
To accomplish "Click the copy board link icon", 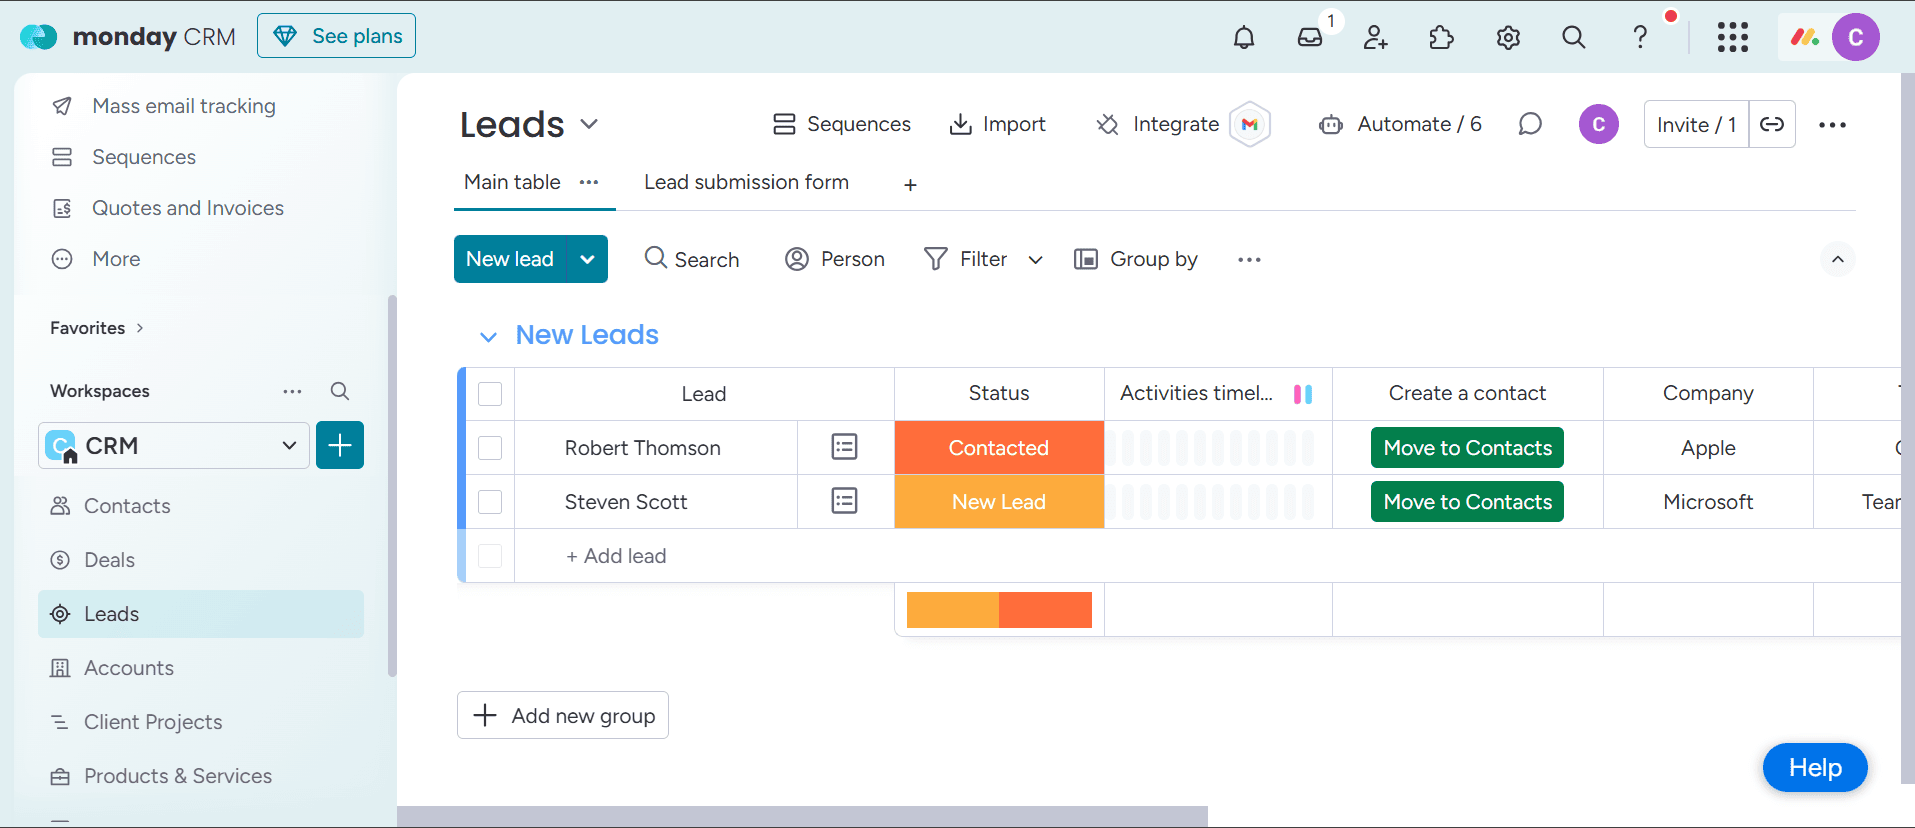I will pyautogui.click(x=1771, y=124).
